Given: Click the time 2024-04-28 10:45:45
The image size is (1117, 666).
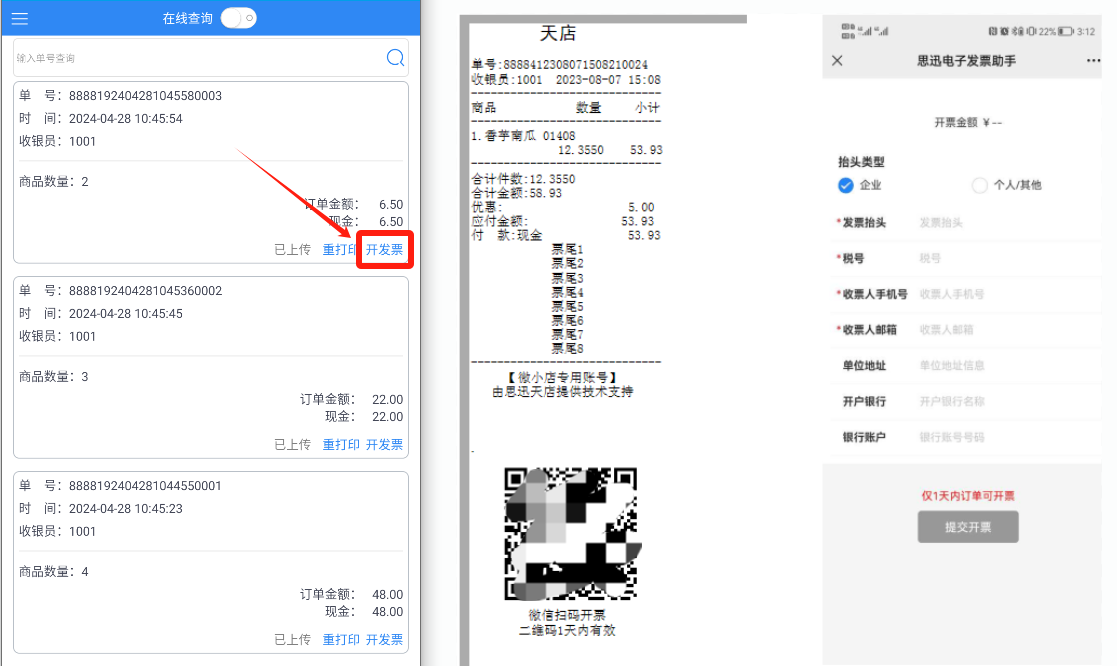Looking at the screenshot, I should click(126, 313).
